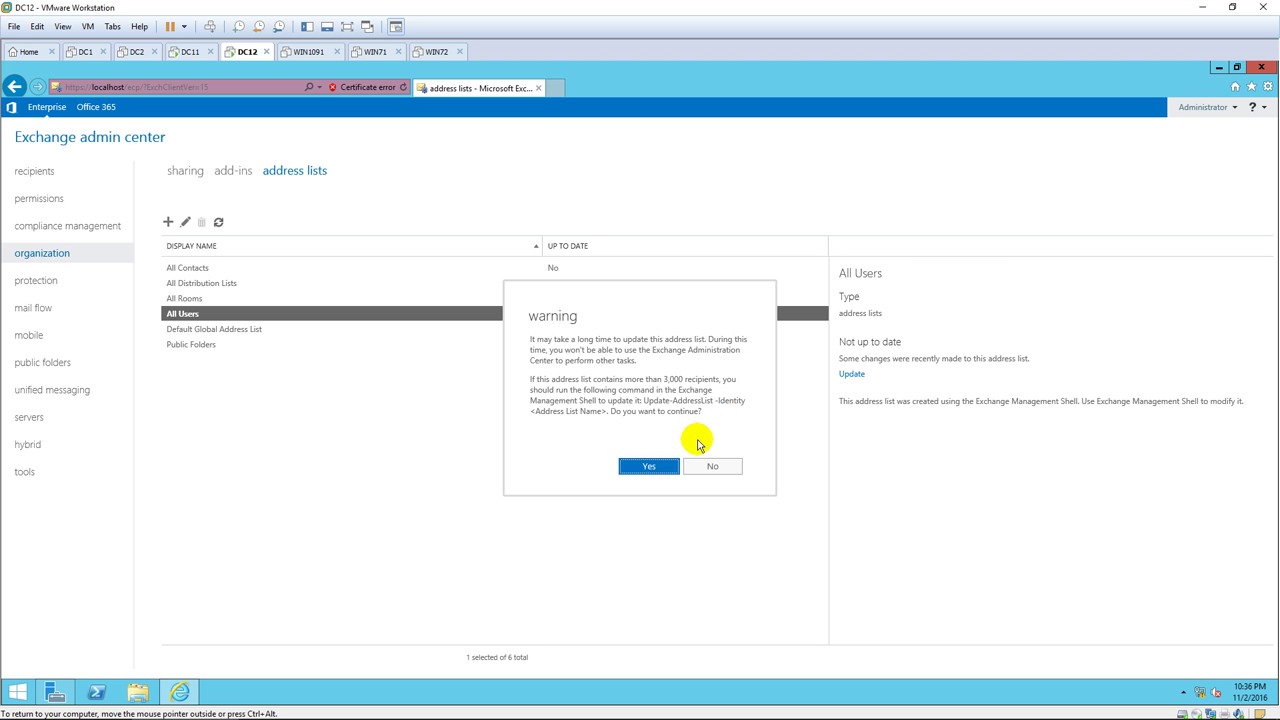The width and height of the screenshot is (1280, 720).
Task: Open the help question mark dropdown
Action: coord(1257,107)
